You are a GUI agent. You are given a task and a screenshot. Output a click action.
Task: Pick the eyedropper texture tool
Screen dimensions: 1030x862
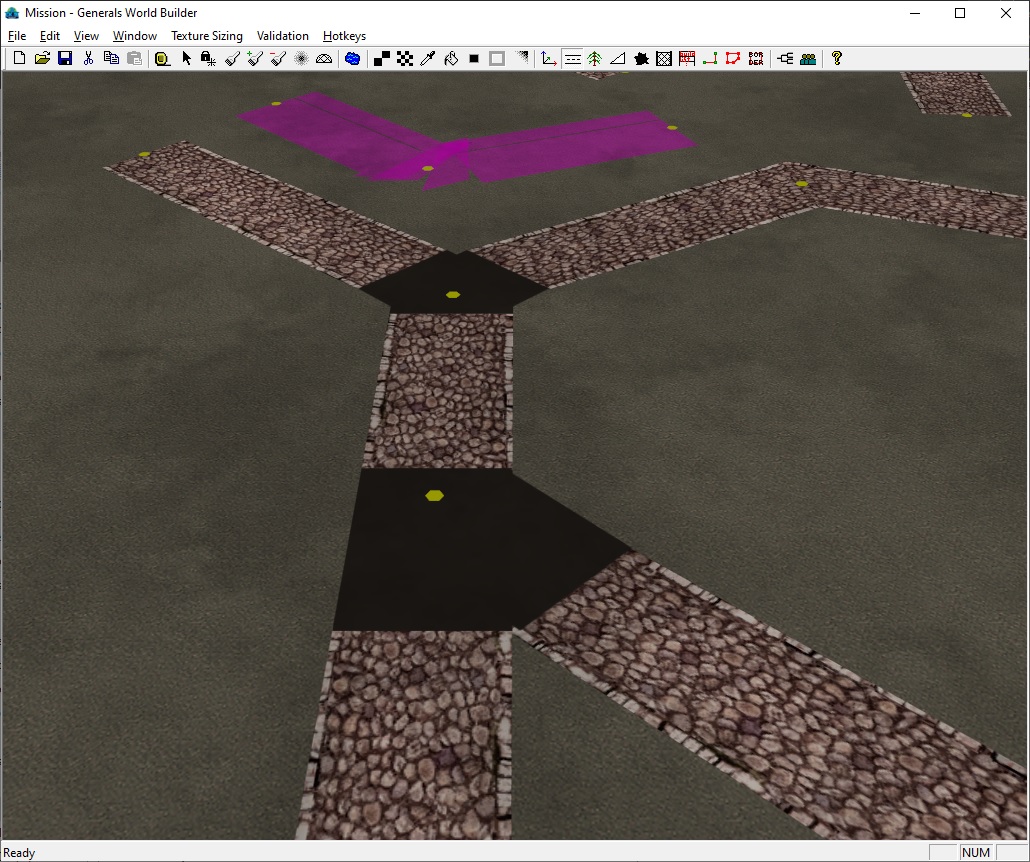click(428, 58)
